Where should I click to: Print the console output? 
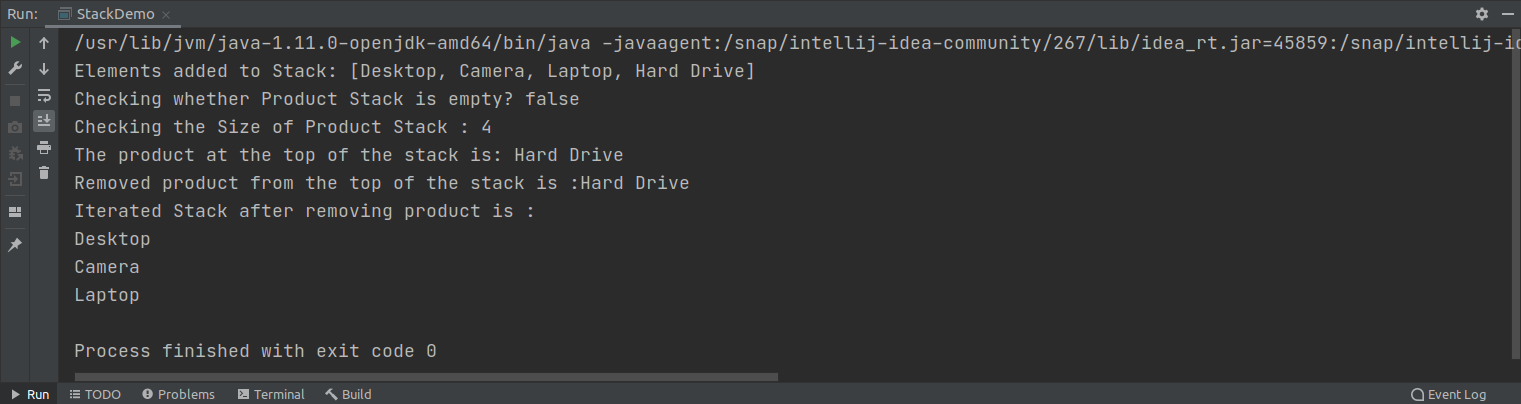pyautogui.click(x=44, y=147)
